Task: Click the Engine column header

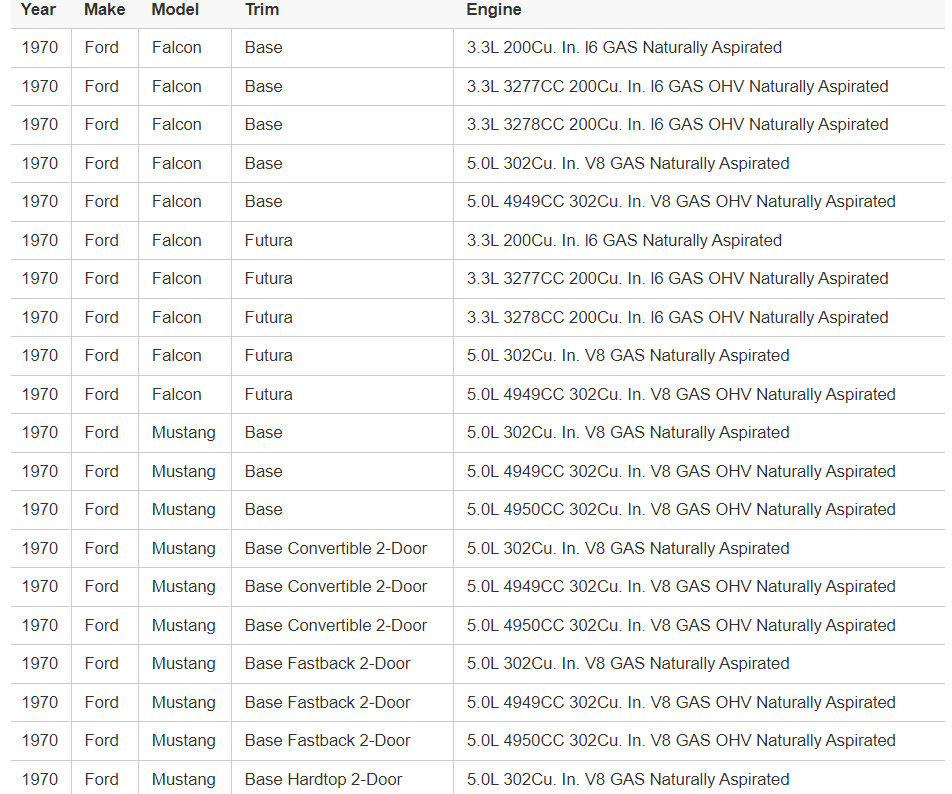Action: click(x=493, y=10)
